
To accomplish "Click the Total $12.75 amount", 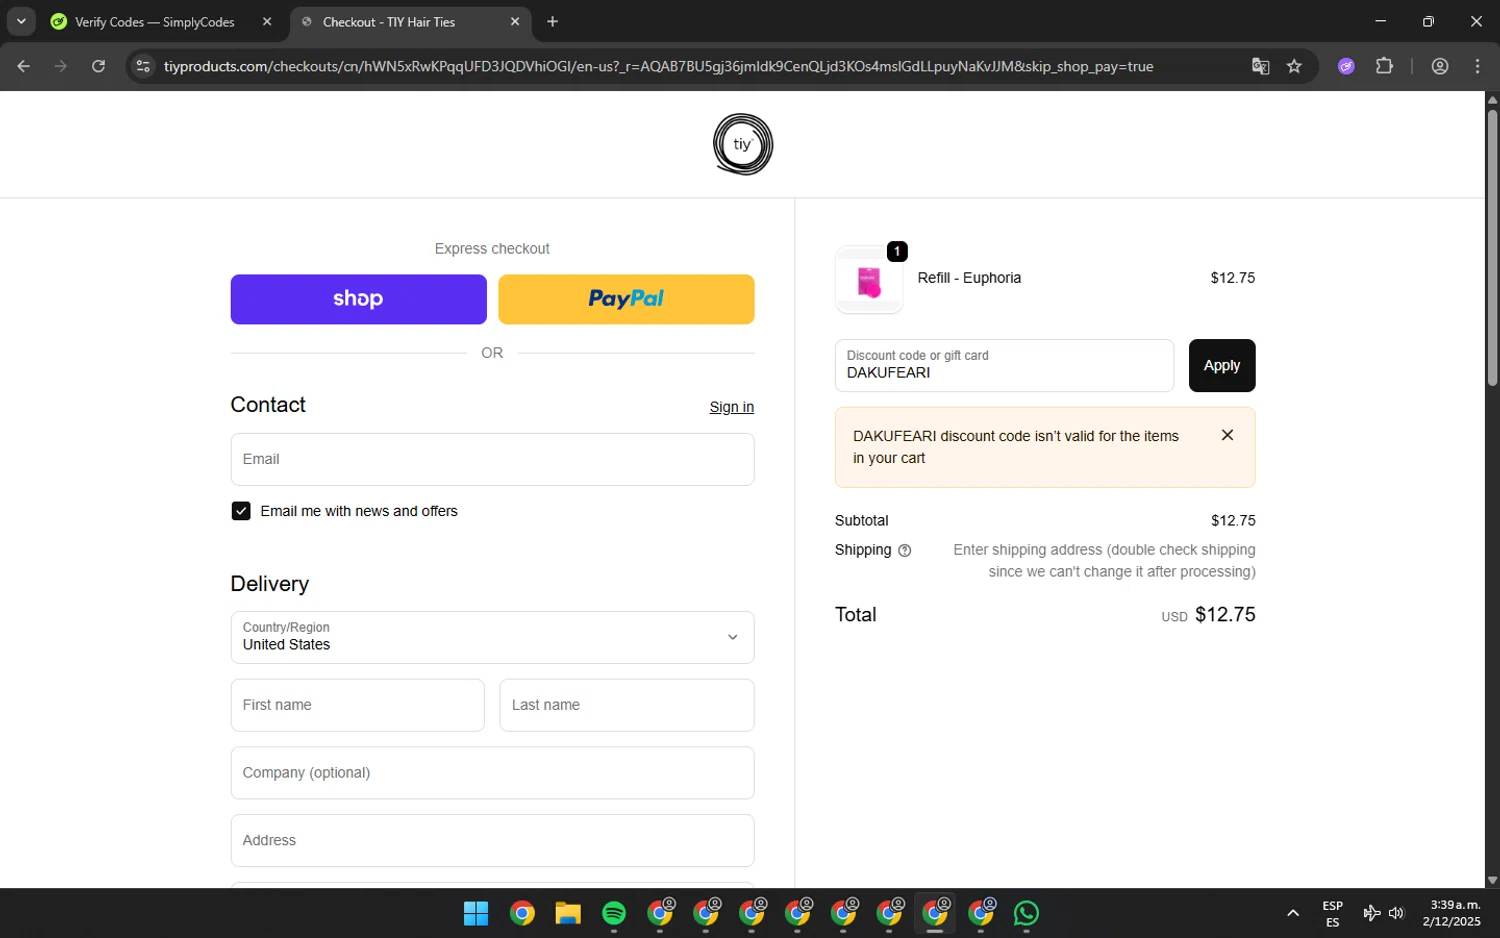I will point(1225,615).
